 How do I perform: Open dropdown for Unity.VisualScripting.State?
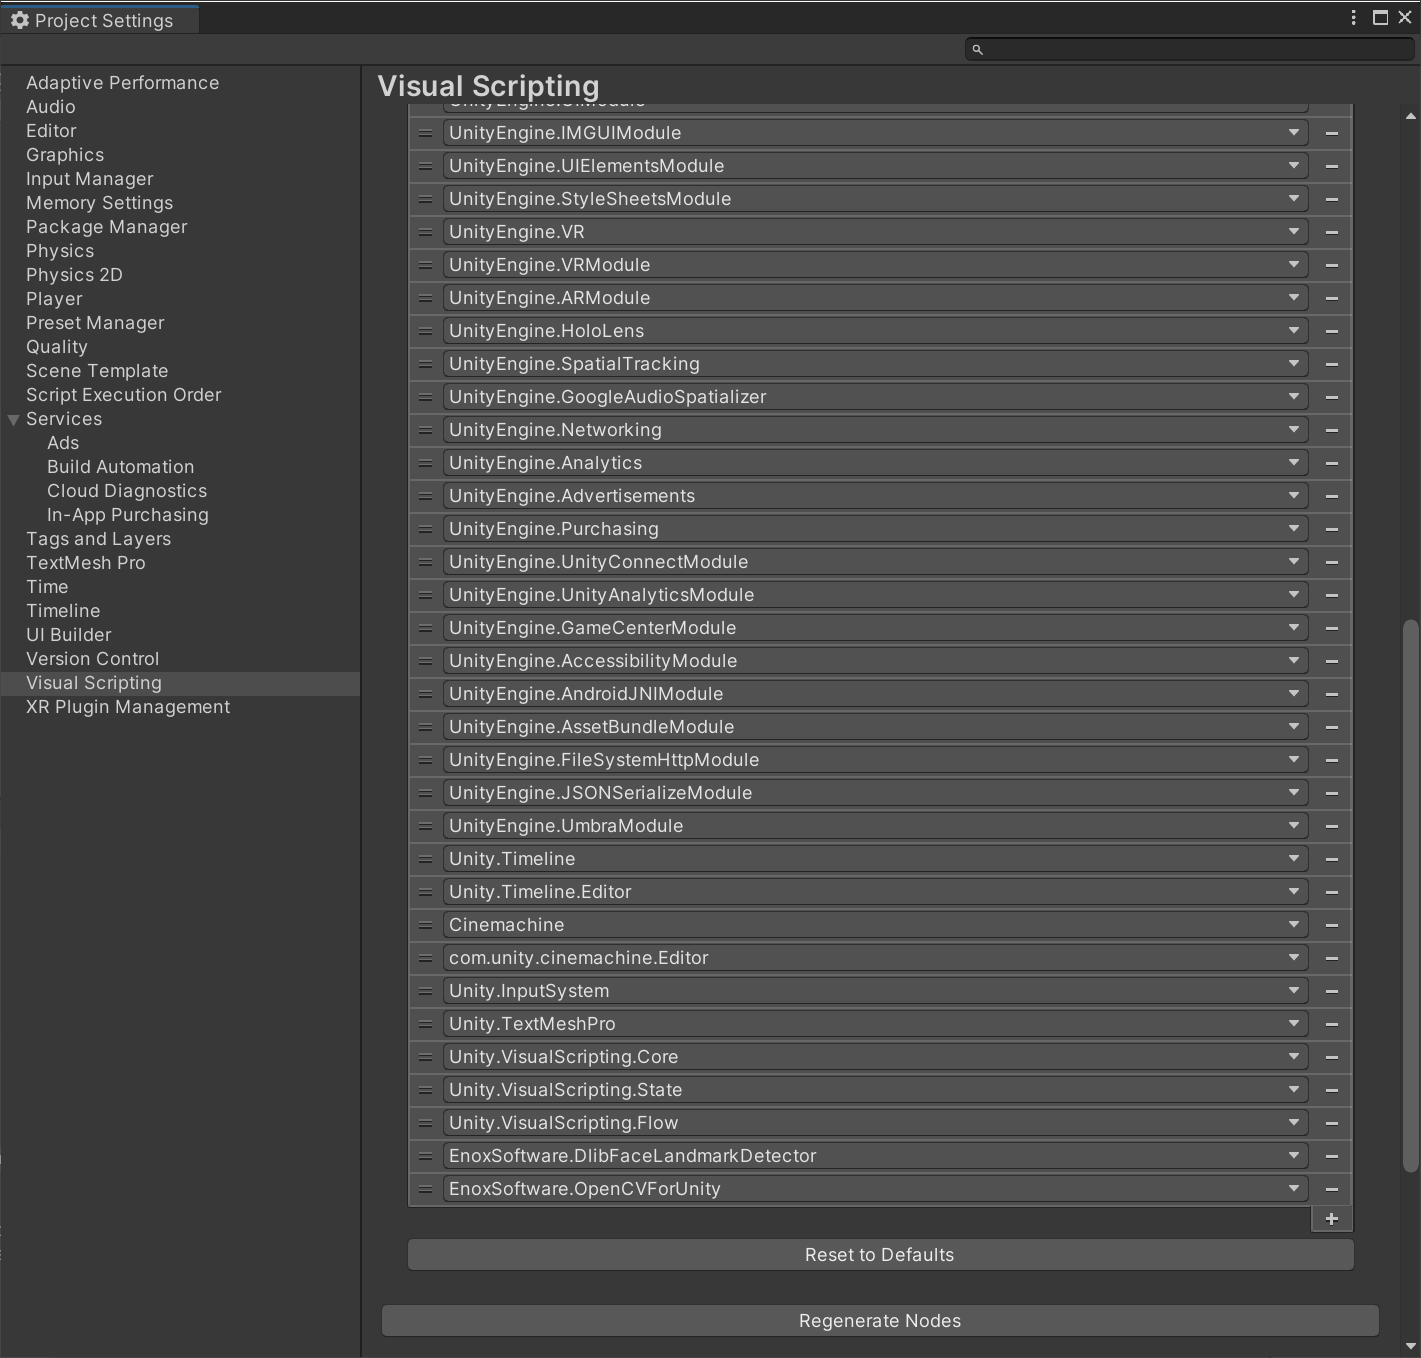pyautogui.click(x=875, y=1090)
